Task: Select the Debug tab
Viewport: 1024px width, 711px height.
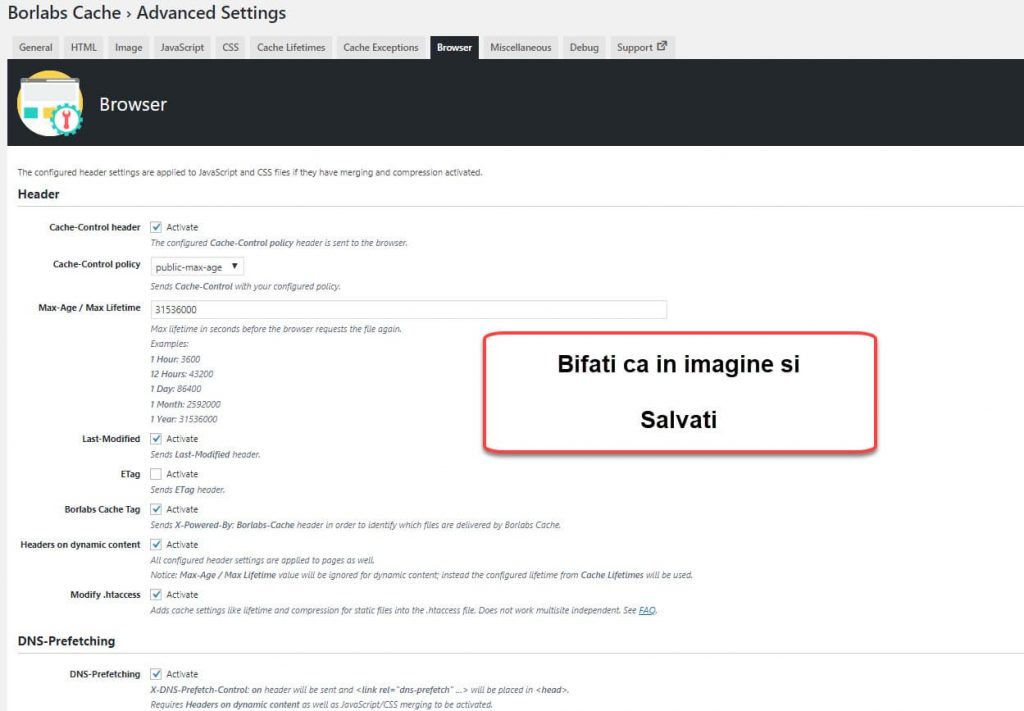Action: (x=584, y=48)
